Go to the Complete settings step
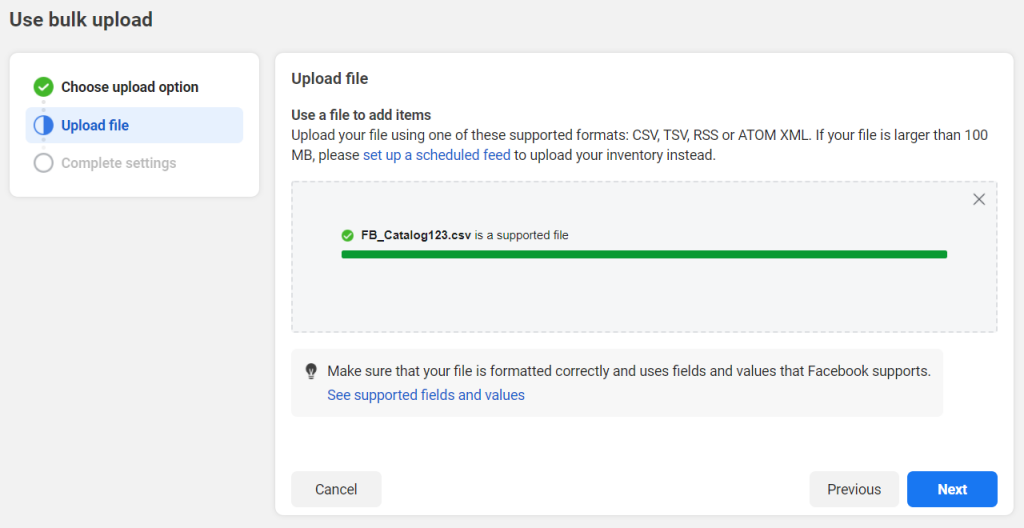Image resolution: width=1024 pixels, height=528 pixels. coord(119,163)
